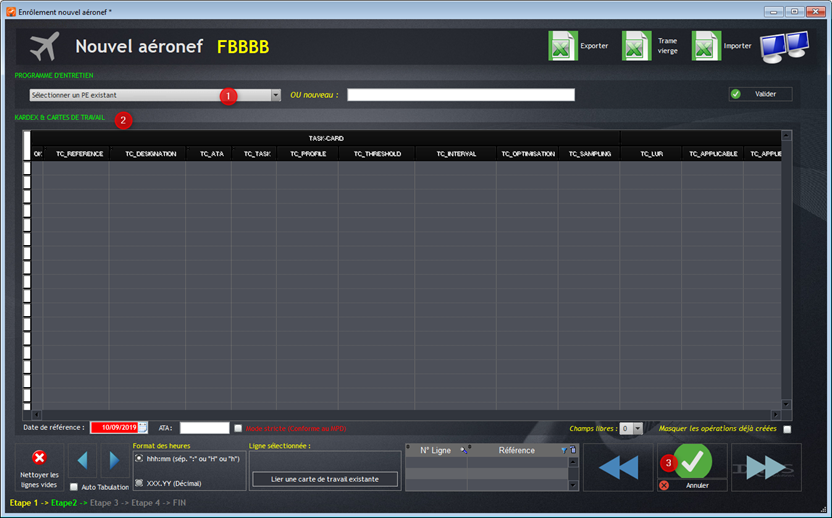
Task: Enable Mode stricte checkbox
Action: click(x=238, y=428)
